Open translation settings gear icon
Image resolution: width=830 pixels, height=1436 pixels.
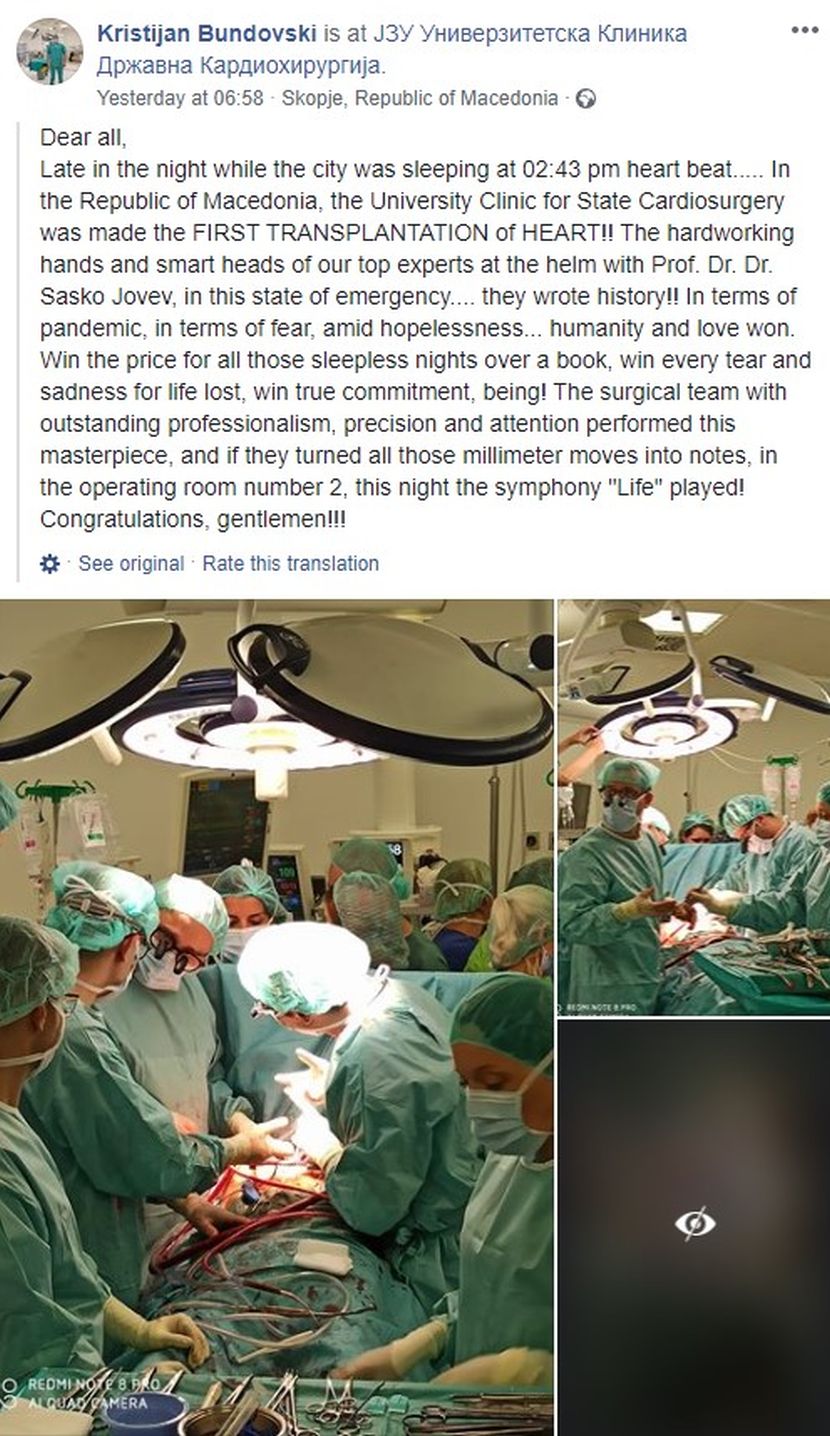(50, 564)
